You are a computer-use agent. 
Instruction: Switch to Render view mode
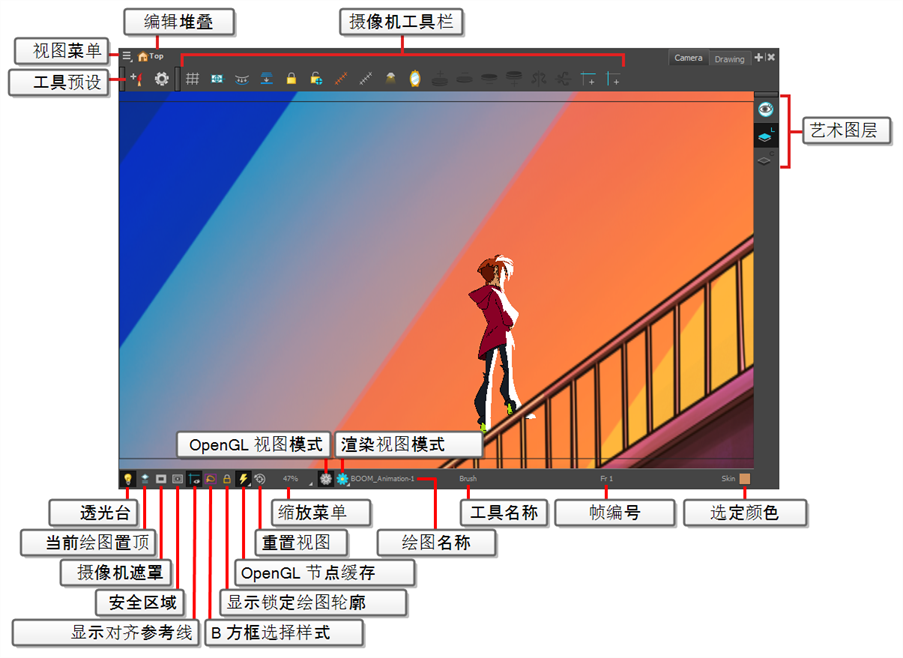point(343,478)
